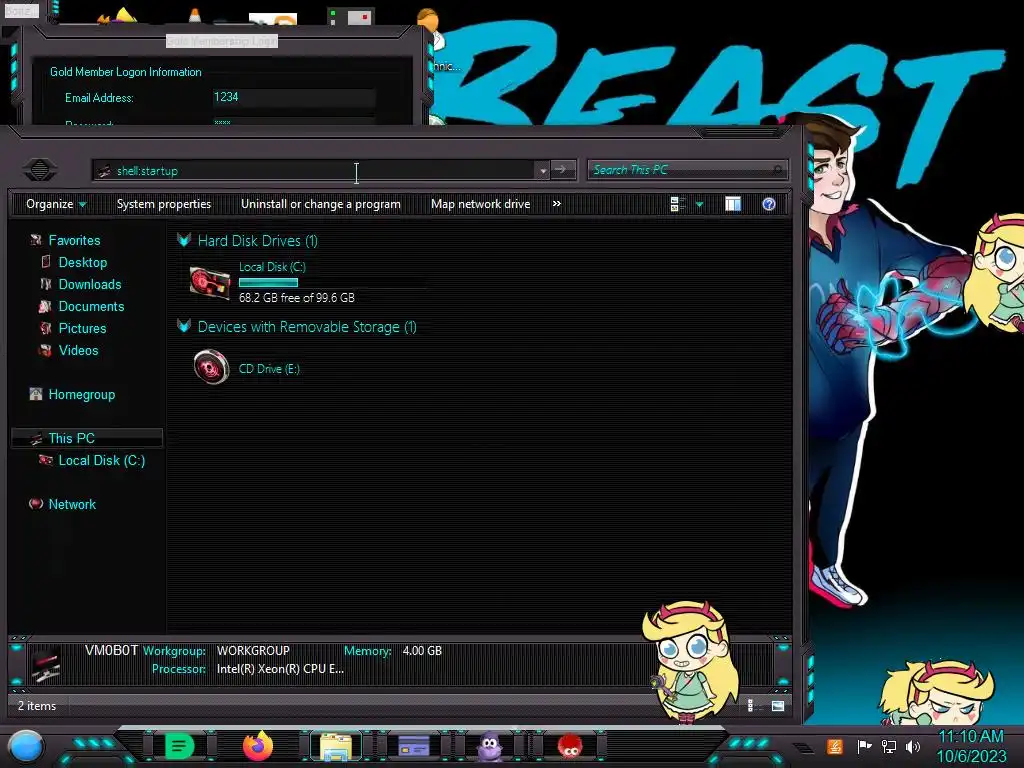The width and height of the screenshot is (1024, 768).
Task: Click the back navigation button in Explorer
Action: pyautogui.click(x=40, y=170)
